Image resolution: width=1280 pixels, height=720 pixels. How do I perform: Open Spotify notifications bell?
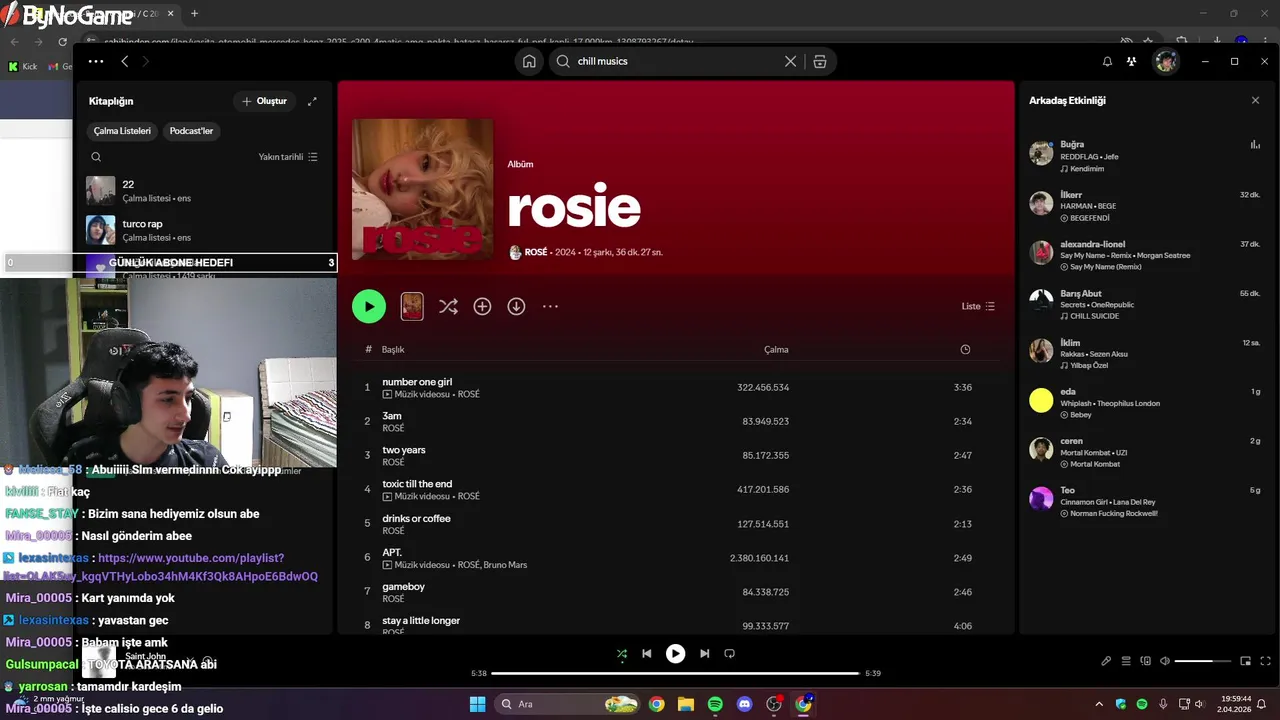(1107, 61)
